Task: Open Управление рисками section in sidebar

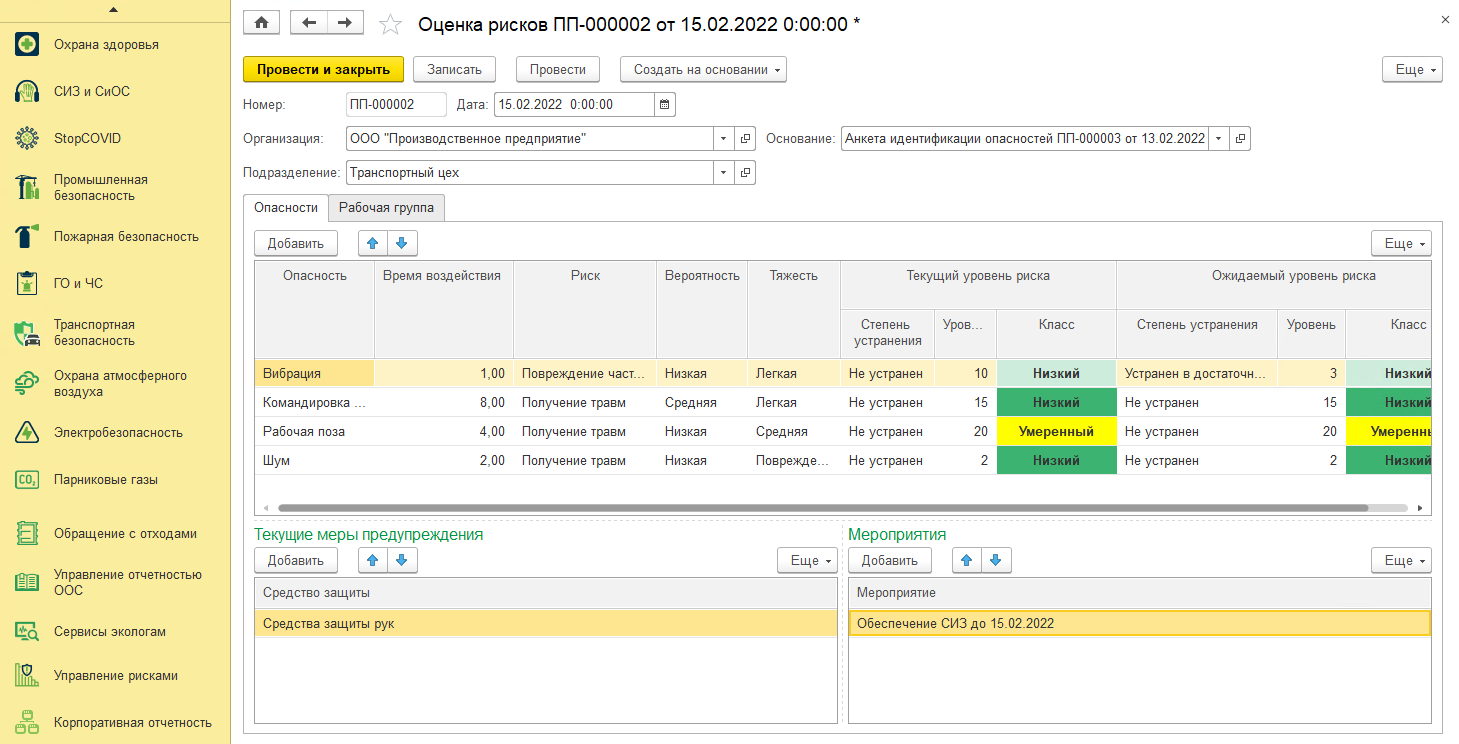Action: click(x=116, y=675)
